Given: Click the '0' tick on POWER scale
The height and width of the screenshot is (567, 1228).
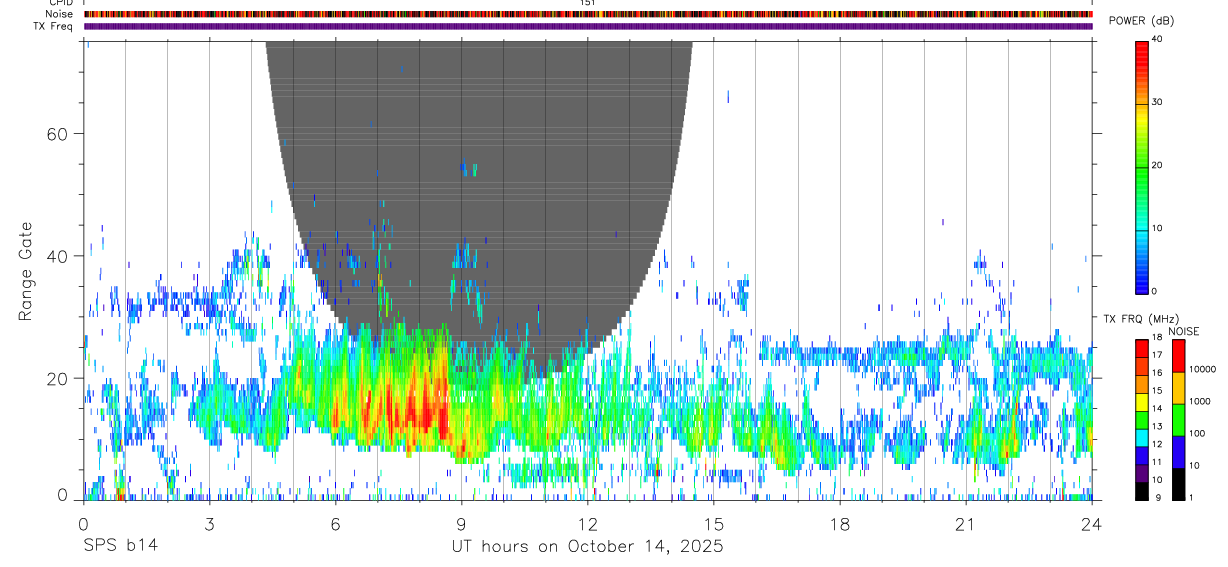Looking at the screenshot, I should click(1156, 291).
